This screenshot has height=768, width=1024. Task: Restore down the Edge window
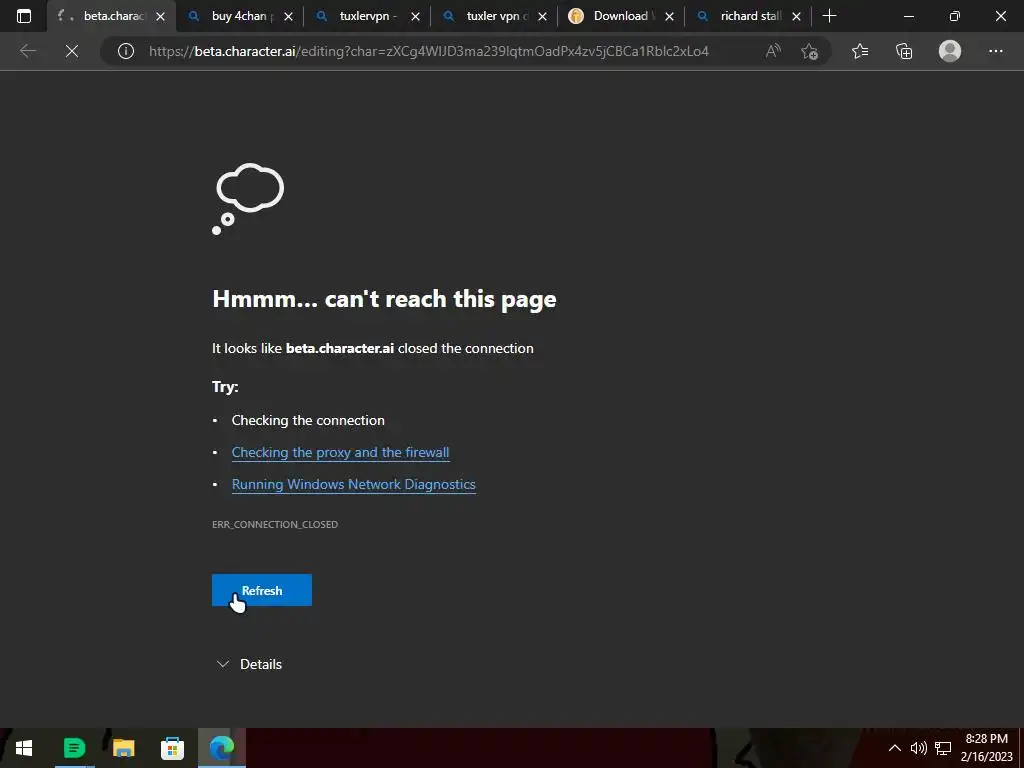pyautogui.click(x=955, y=16)
